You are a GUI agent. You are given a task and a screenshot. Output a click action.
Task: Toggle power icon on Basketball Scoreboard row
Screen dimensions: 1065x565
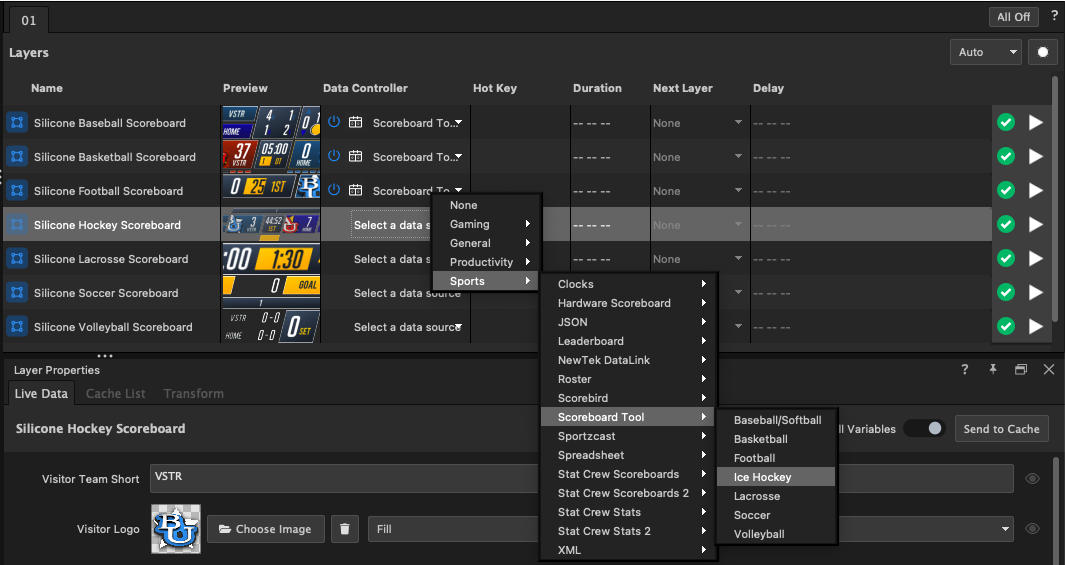tap(333, 156)
